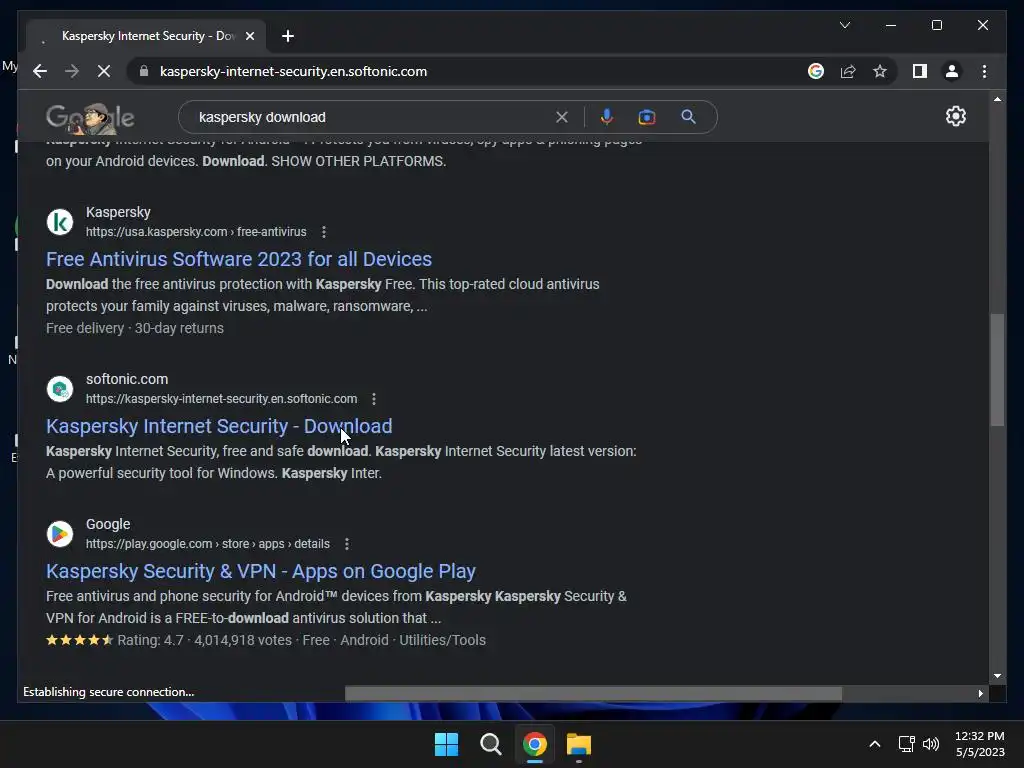Stop loading the page

tap(104, 71)
